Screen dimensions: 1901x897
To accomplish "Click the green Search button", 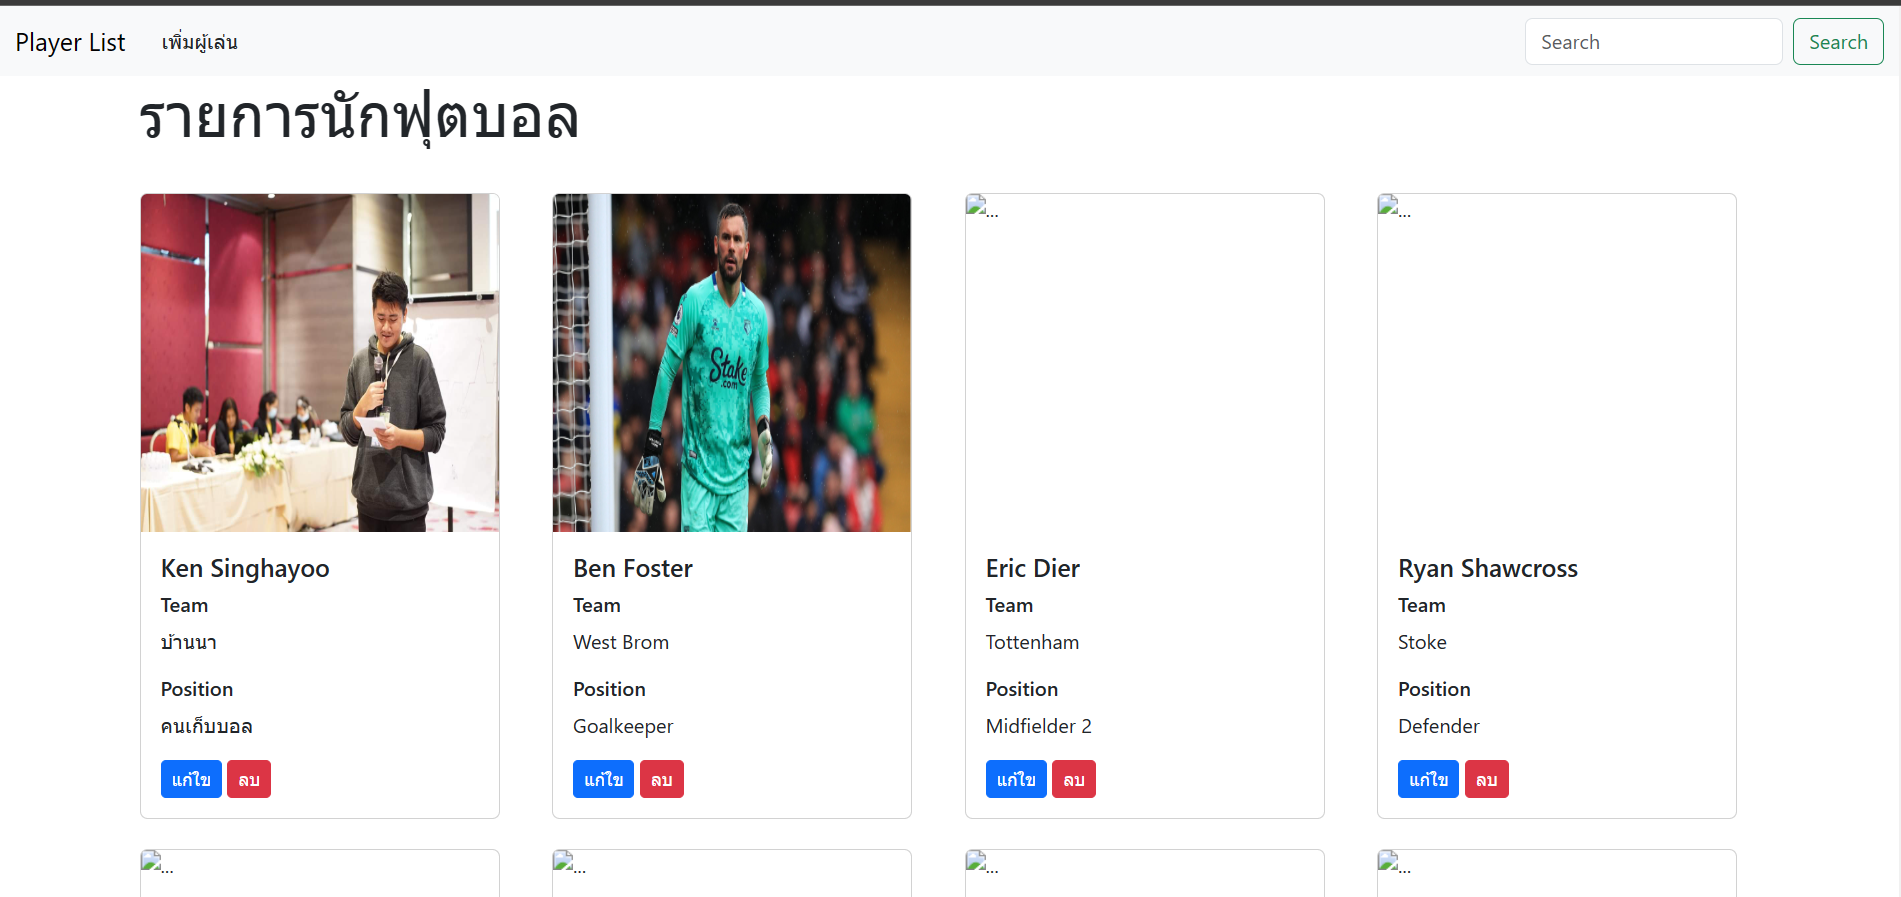I will tap(1837, 42).
